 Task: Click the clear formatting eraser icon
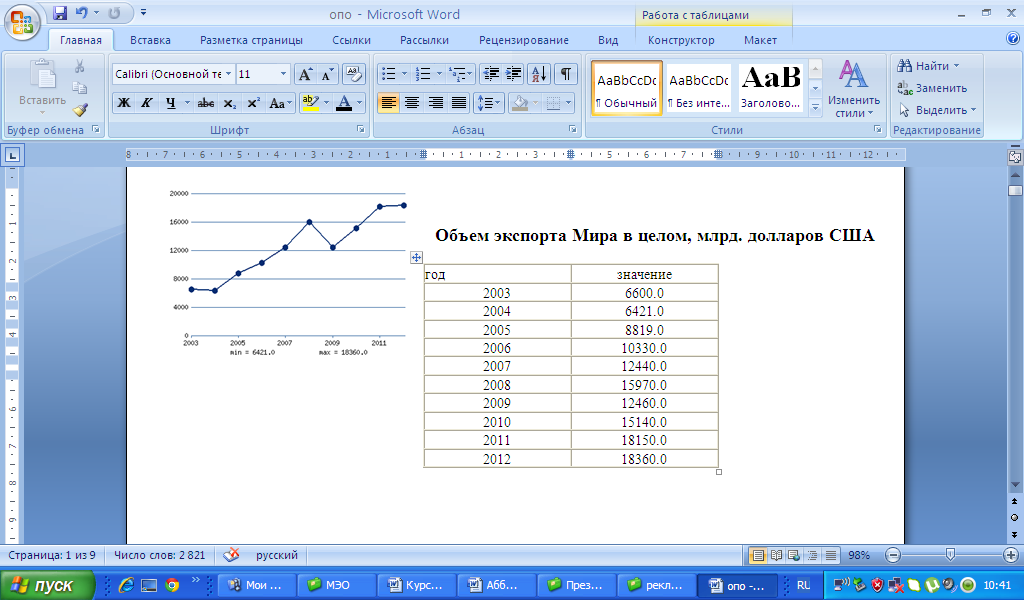pos(354,74)
